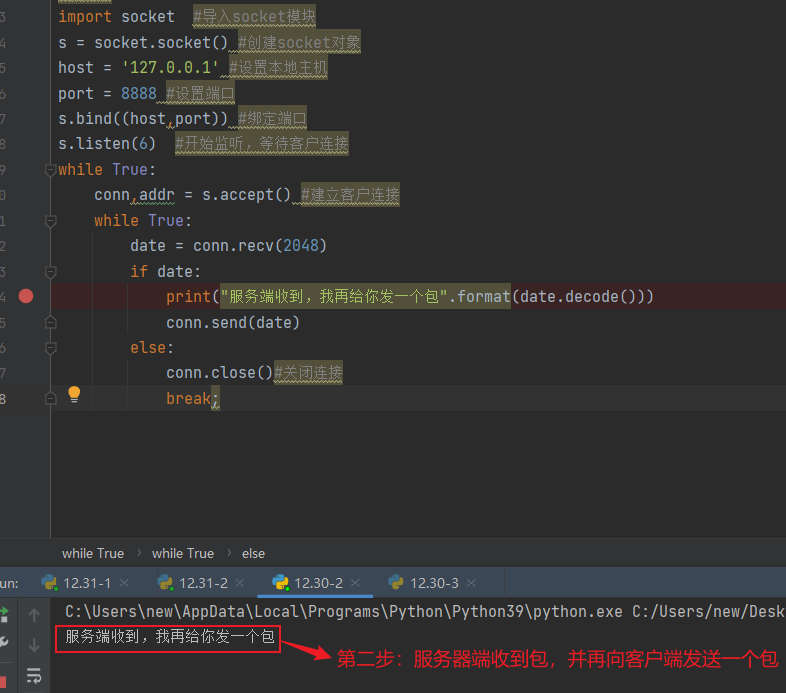Screen dimensions: 786x693
Task: Toggle the red breakpoint on the print line
Action: (x=26, y=296)
